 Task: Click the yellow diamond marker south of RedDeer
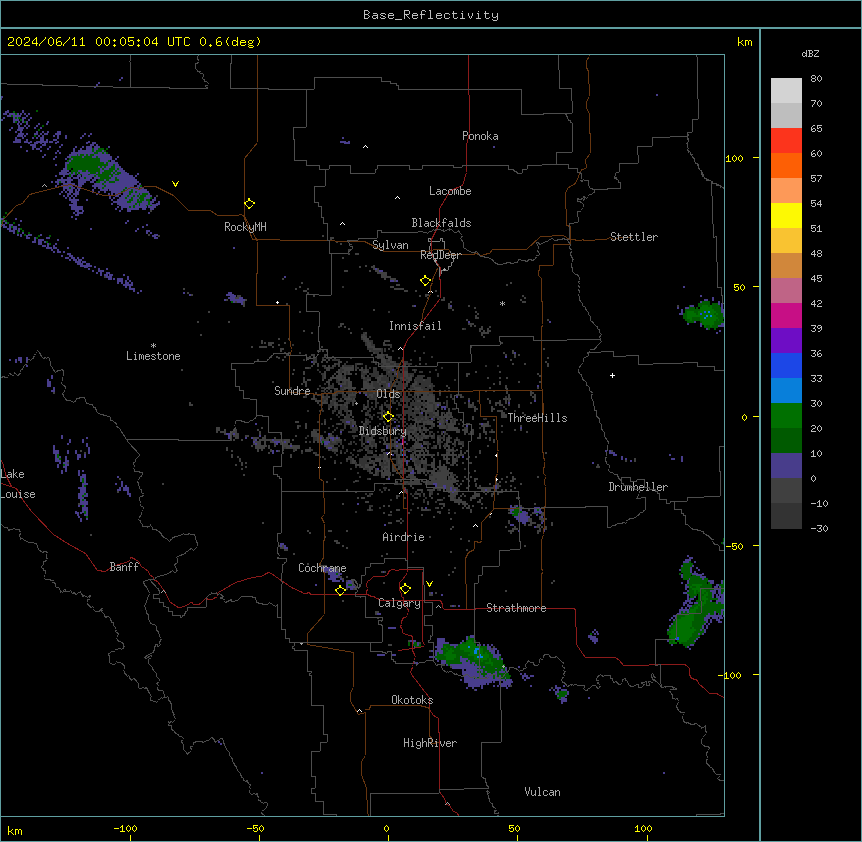[426, 281]
